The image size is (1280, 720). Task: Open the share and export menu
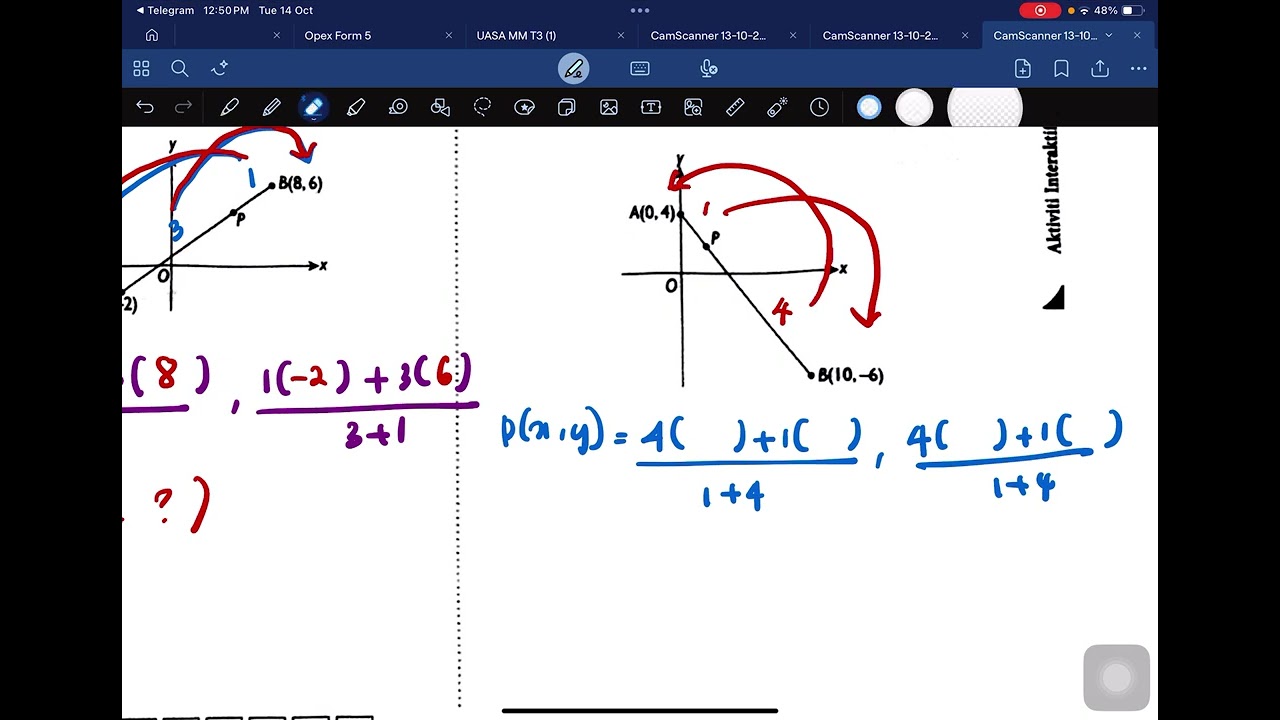pyautogui.click(x=1100, y=68)
